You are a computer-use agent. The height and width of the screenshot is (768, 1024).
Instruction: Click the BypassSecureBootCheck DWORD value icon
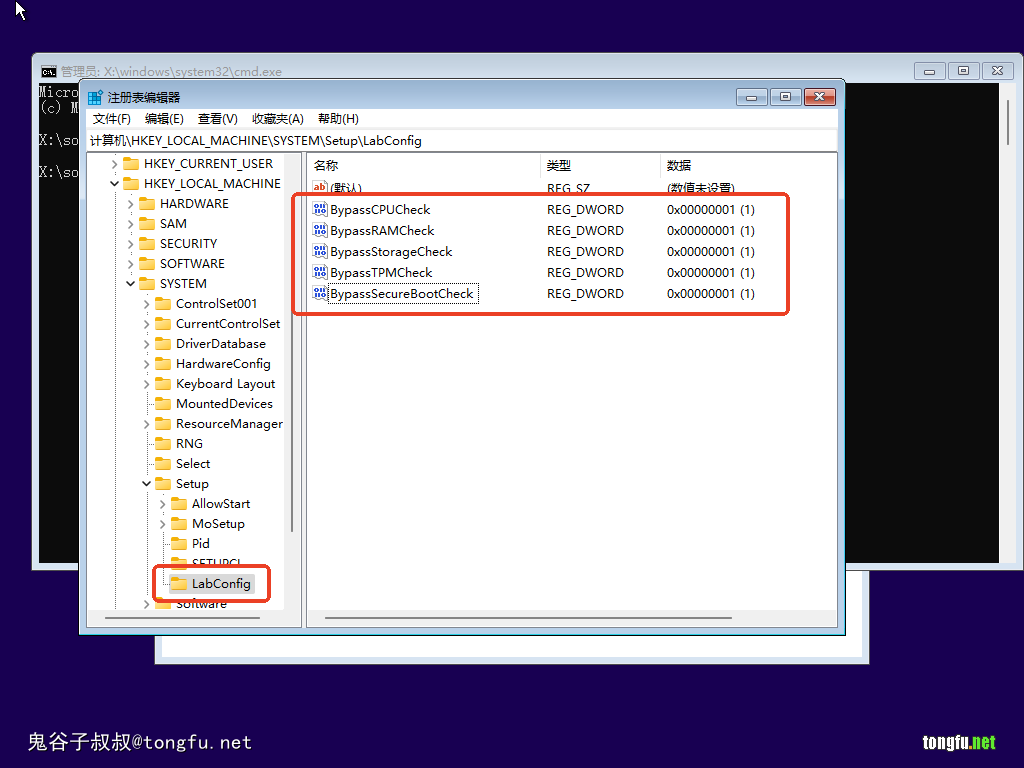[x=320, y=294]
